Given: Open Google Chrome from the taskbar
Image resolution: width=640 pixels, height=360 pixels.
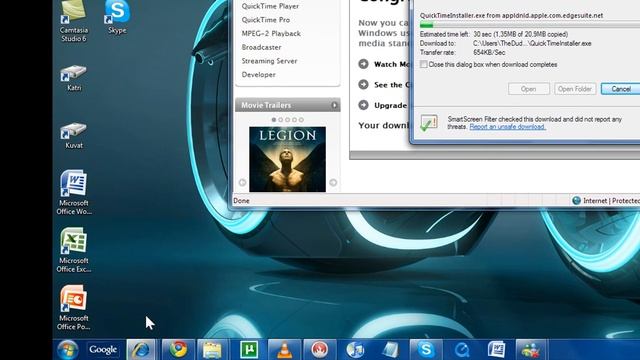Looking at the screenshot, I should click(178, 350).
